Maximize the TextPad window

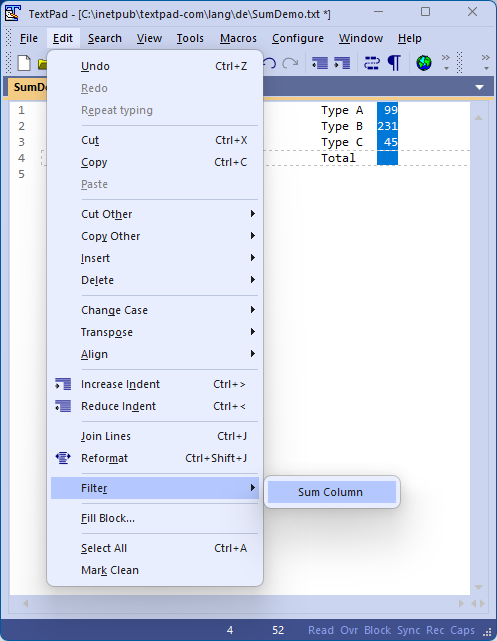point(425,12)
